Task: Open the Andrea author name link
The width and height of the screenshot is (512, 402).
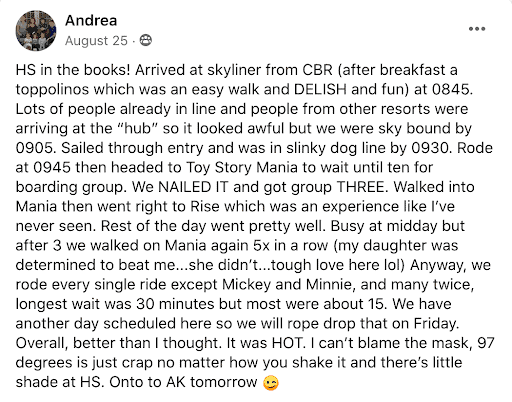Action: tap(91, 21)
